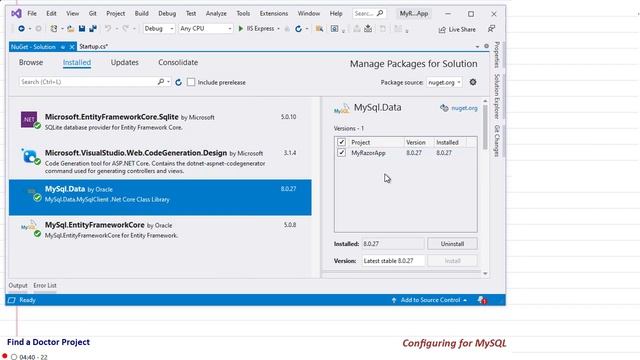Close the NuGet - Solution tab
640x360 pixels.
72,47
